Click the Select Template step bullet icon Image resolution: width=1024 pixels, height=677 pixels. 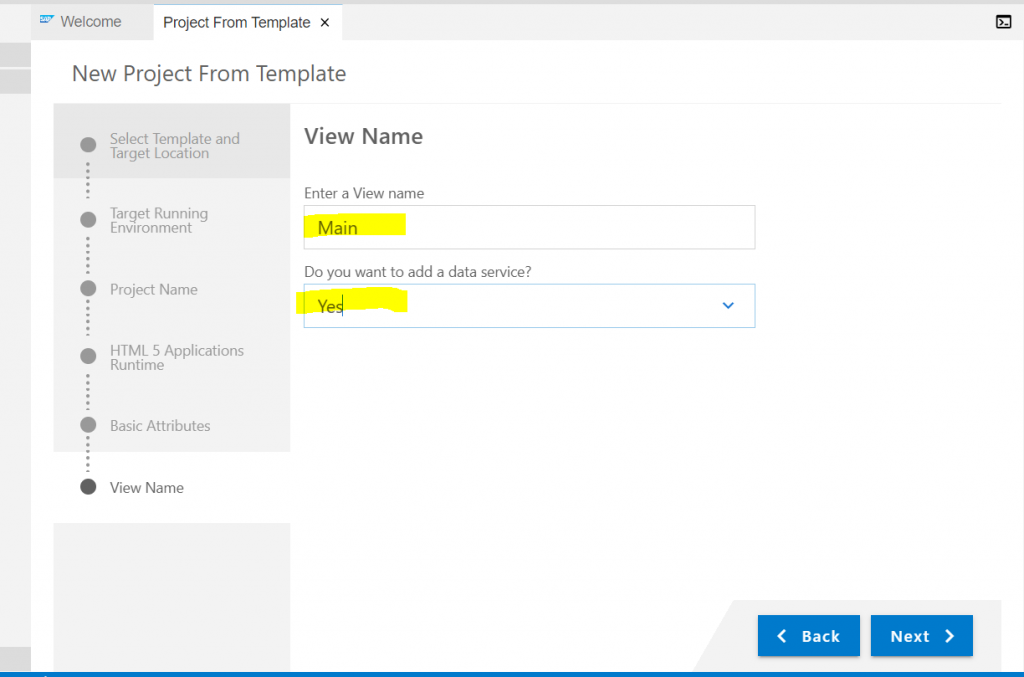point(88,144)
